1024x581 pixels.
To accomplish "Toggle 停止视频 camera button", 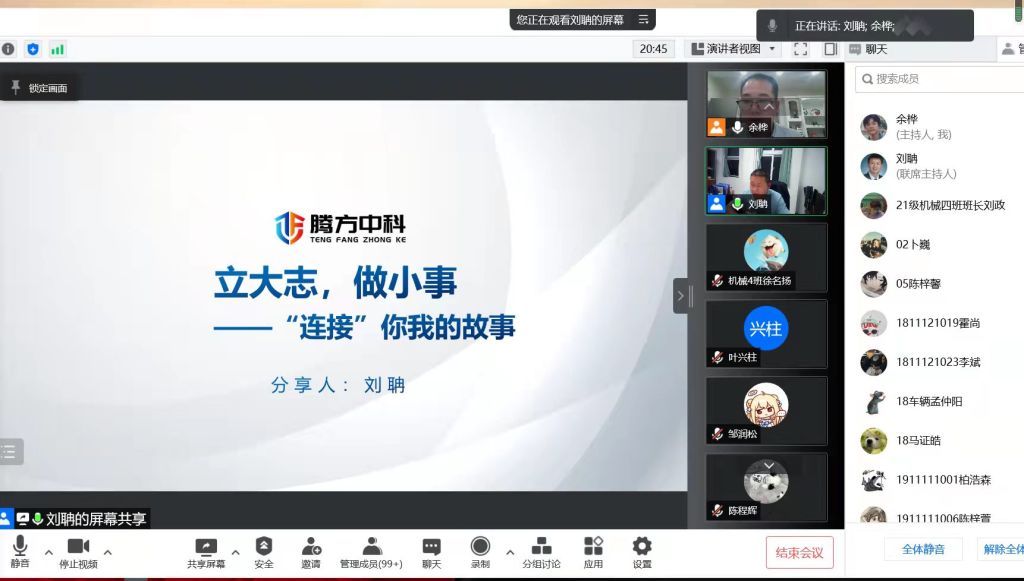I will click(78, 546).
